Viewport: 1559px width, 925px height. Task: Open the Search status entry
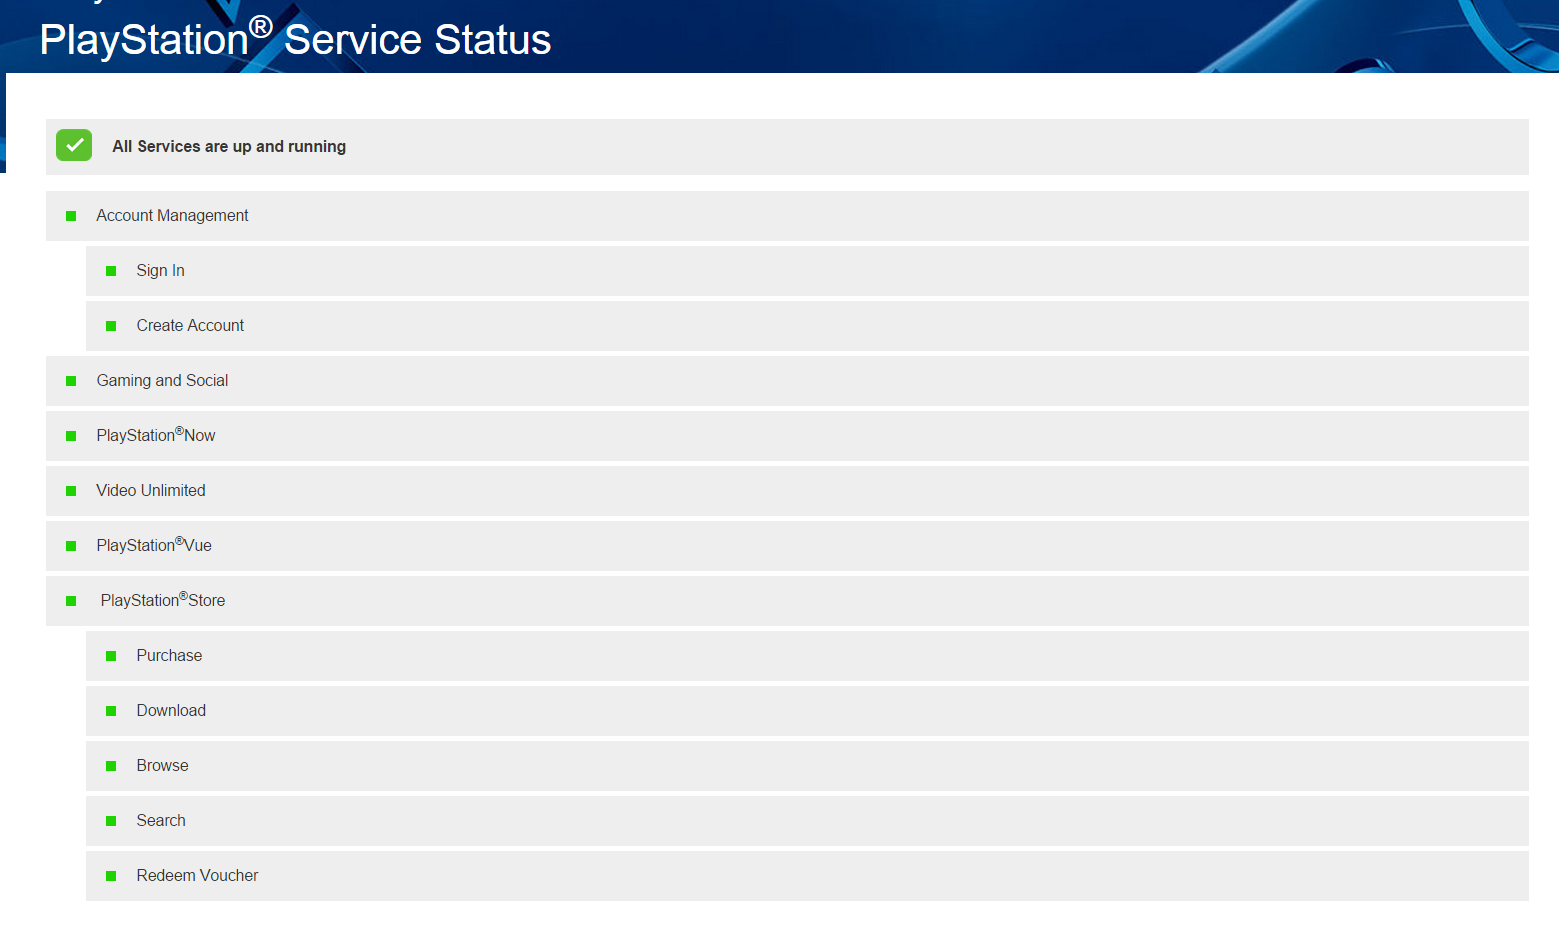[x=807, y=821]
